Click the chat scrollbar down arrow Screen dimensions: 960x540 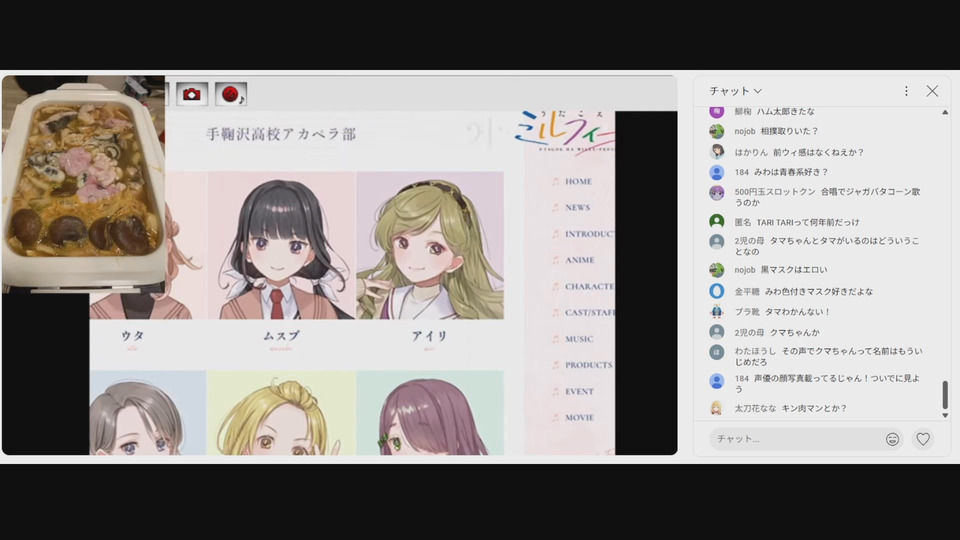coord(945,415)
